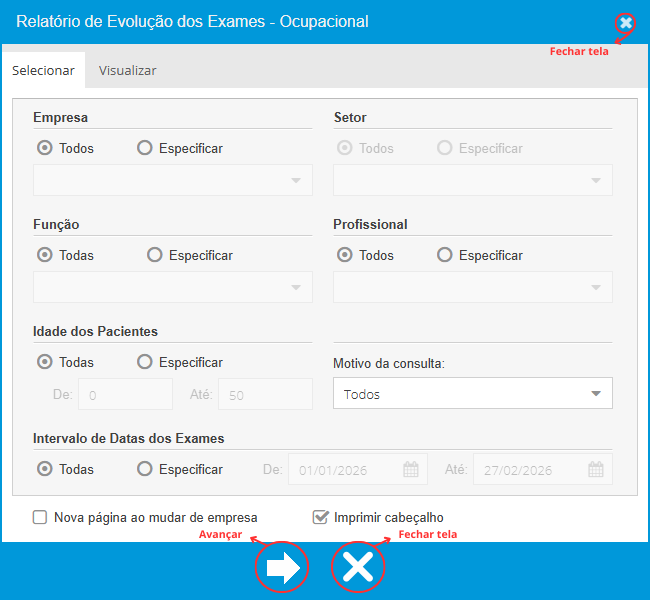Click the large X icon in bottom bar
This screenshot has width=650, height=600.
click(x=358, y=567)
